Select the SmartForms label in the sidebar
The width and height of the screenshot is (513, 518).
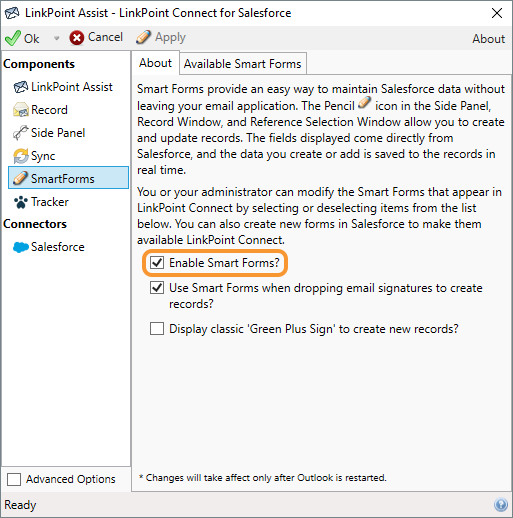63,179
